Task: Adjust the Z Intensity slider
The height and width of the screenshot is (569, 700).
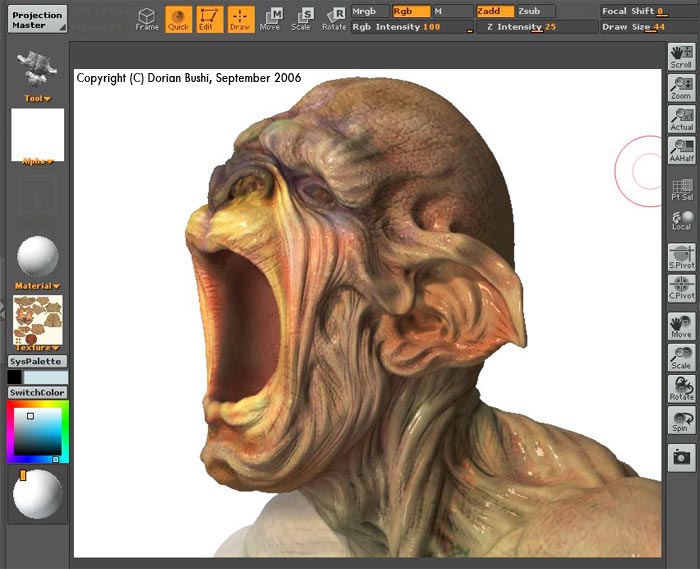Action: (x=537, y=27)
